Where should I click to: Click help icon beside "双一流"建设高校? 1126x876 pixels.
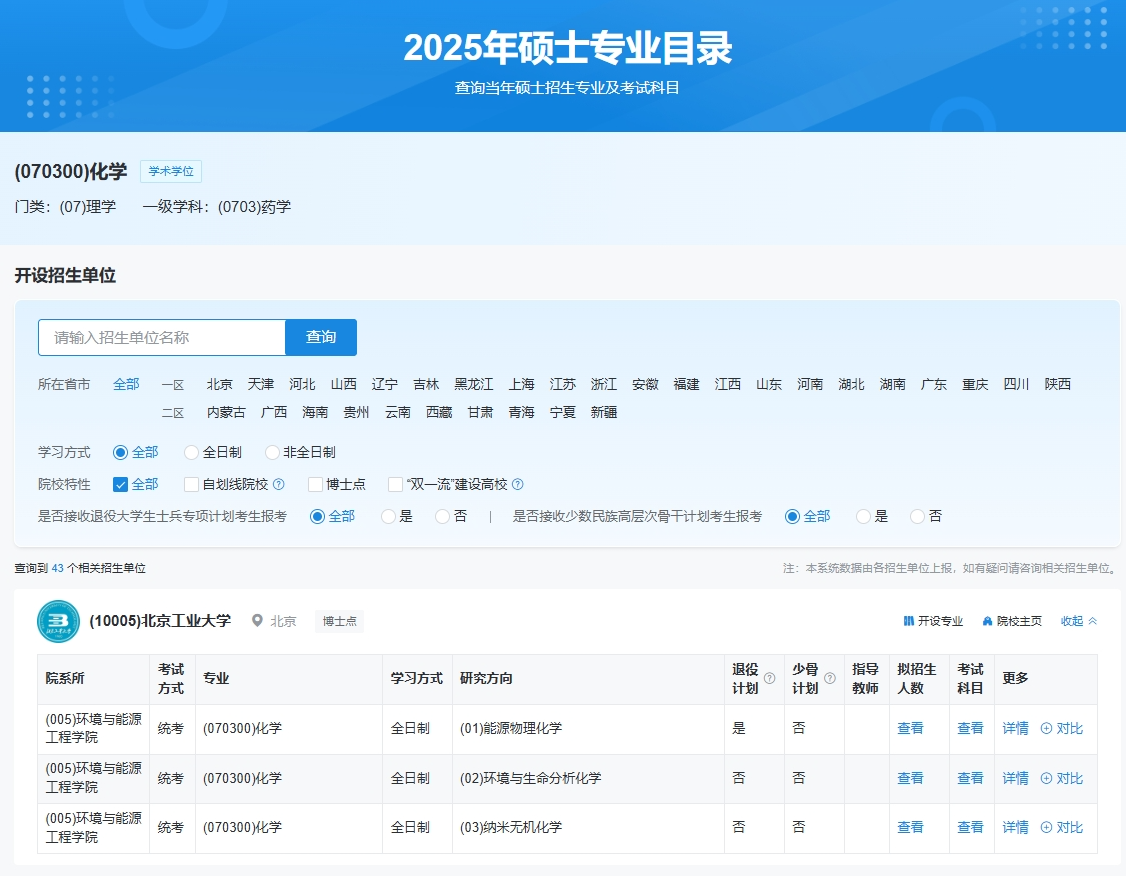[518, 484]
